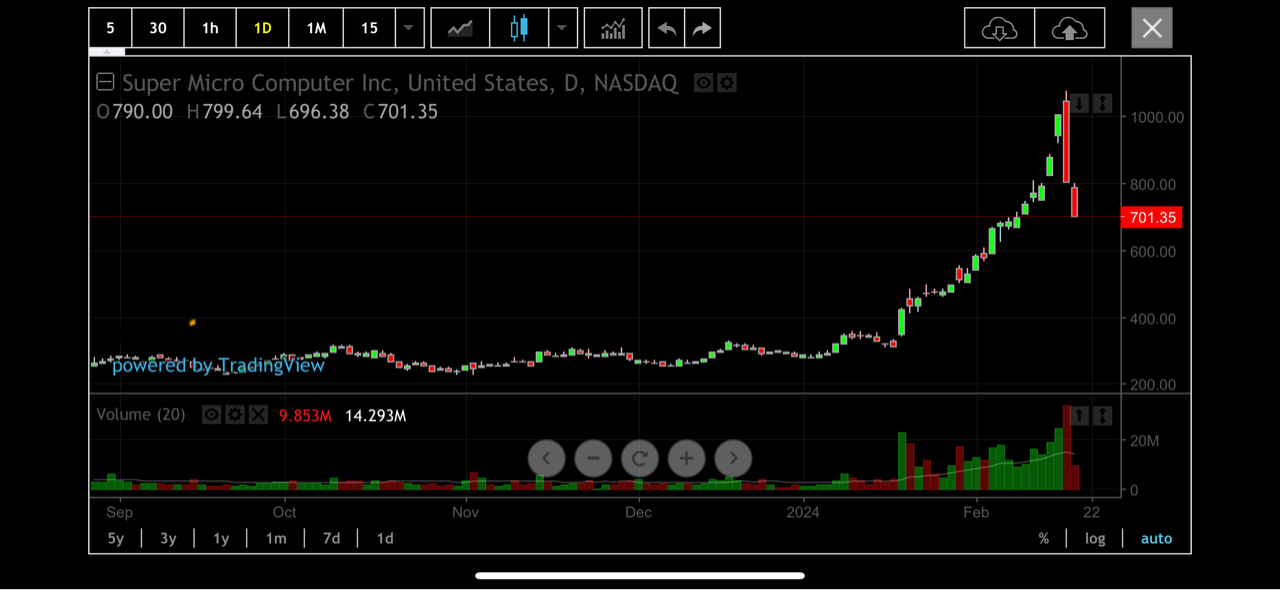Undo the last chart action
1280x590 pixels.
[667, 28]
